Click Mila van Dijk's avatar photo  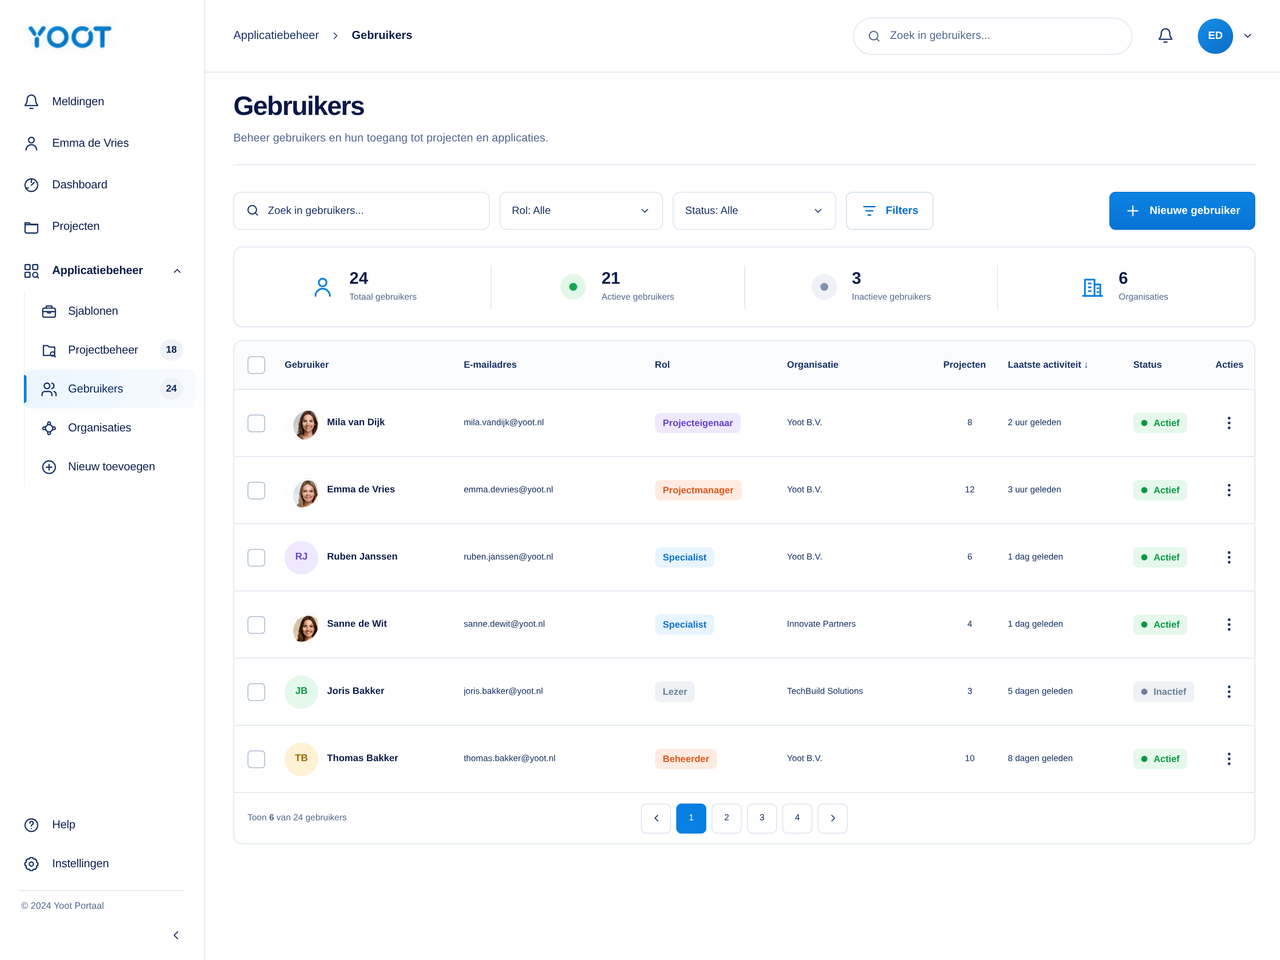click(305, 424)
